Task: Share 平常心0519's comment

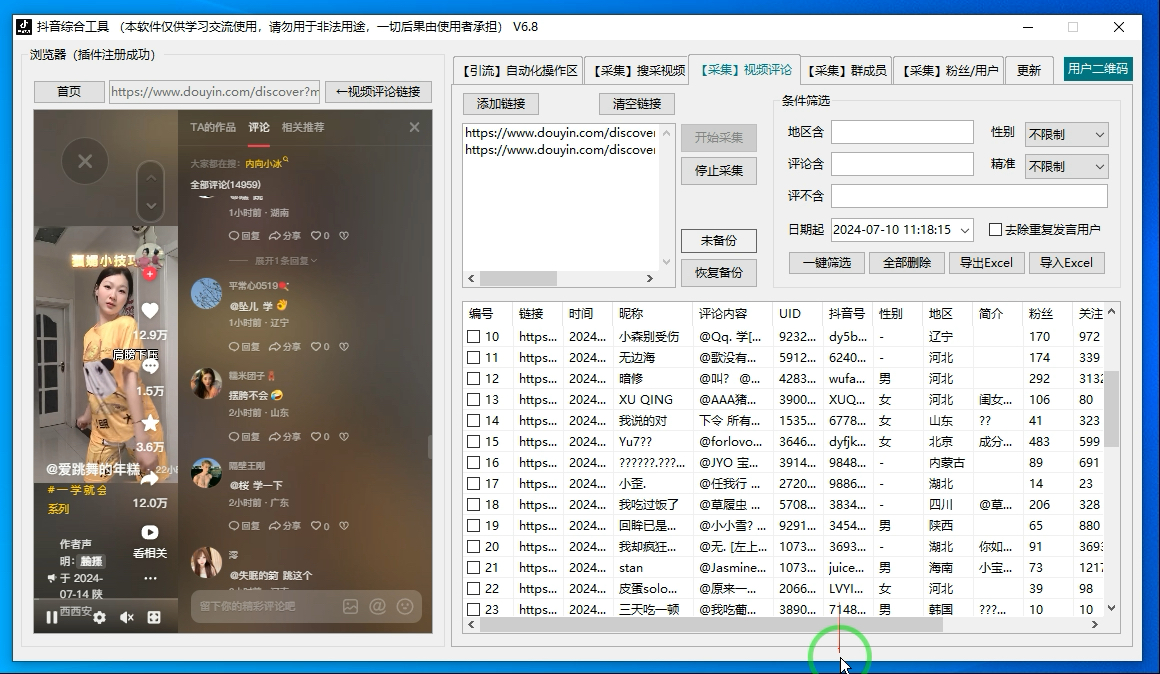Action: click(x=284, y=346)
